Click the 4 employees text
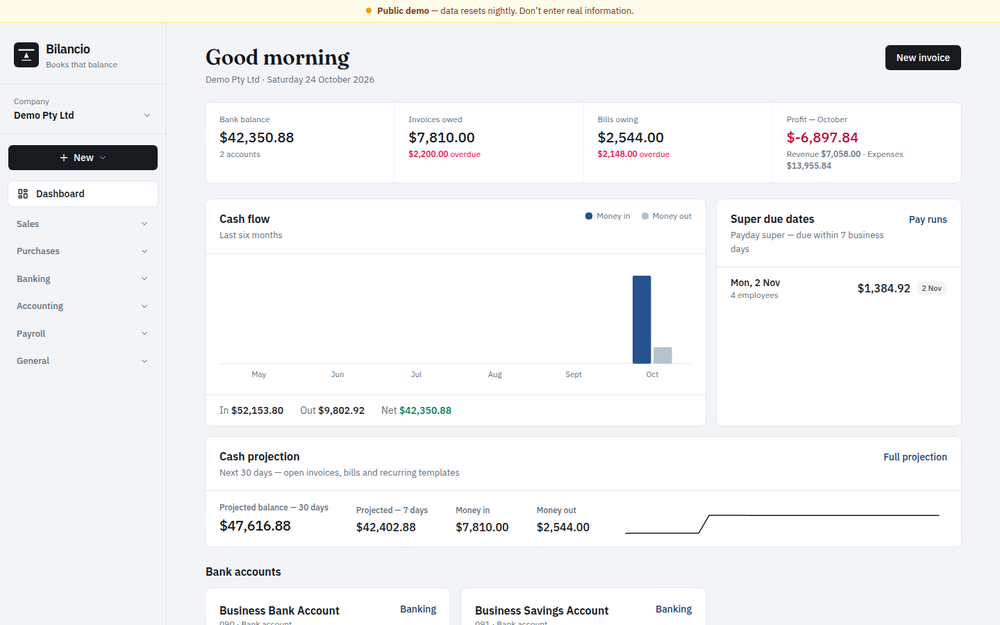Viewport: 1000px width, 625px height. pos(754,295)
